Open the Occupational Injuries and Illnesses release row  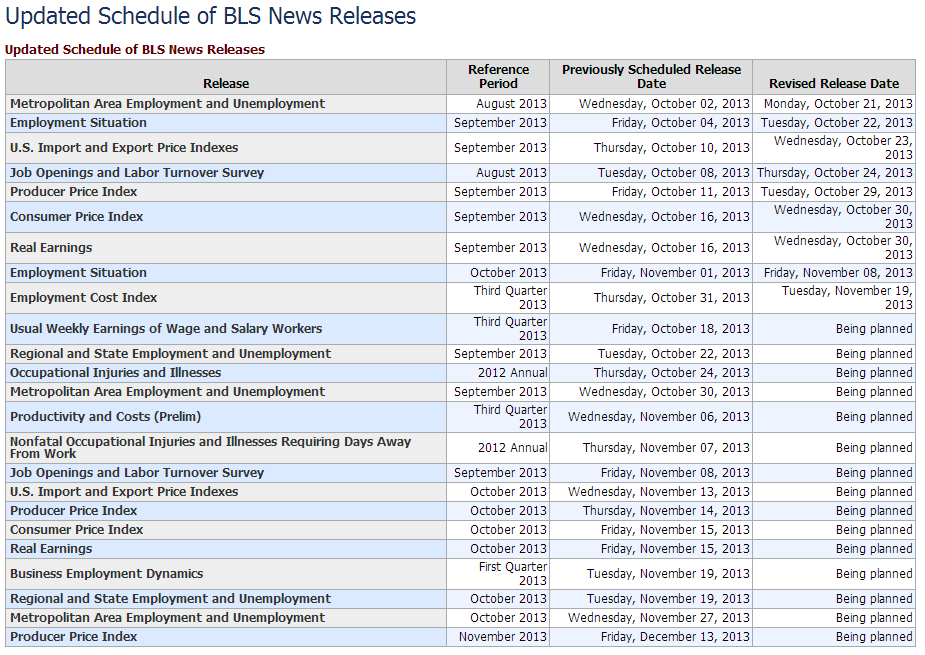115,373
